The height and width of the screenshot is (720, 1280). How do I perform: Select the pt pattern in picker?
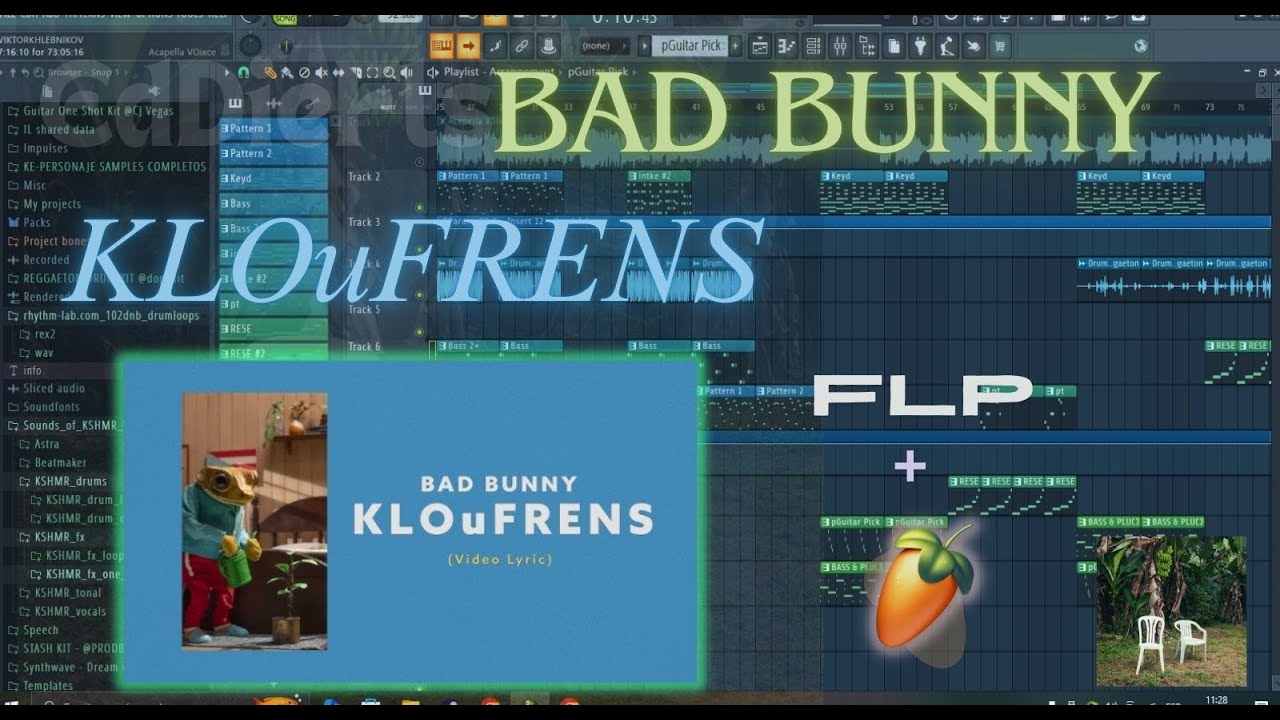pyautogui.click(x=274, y=304)
